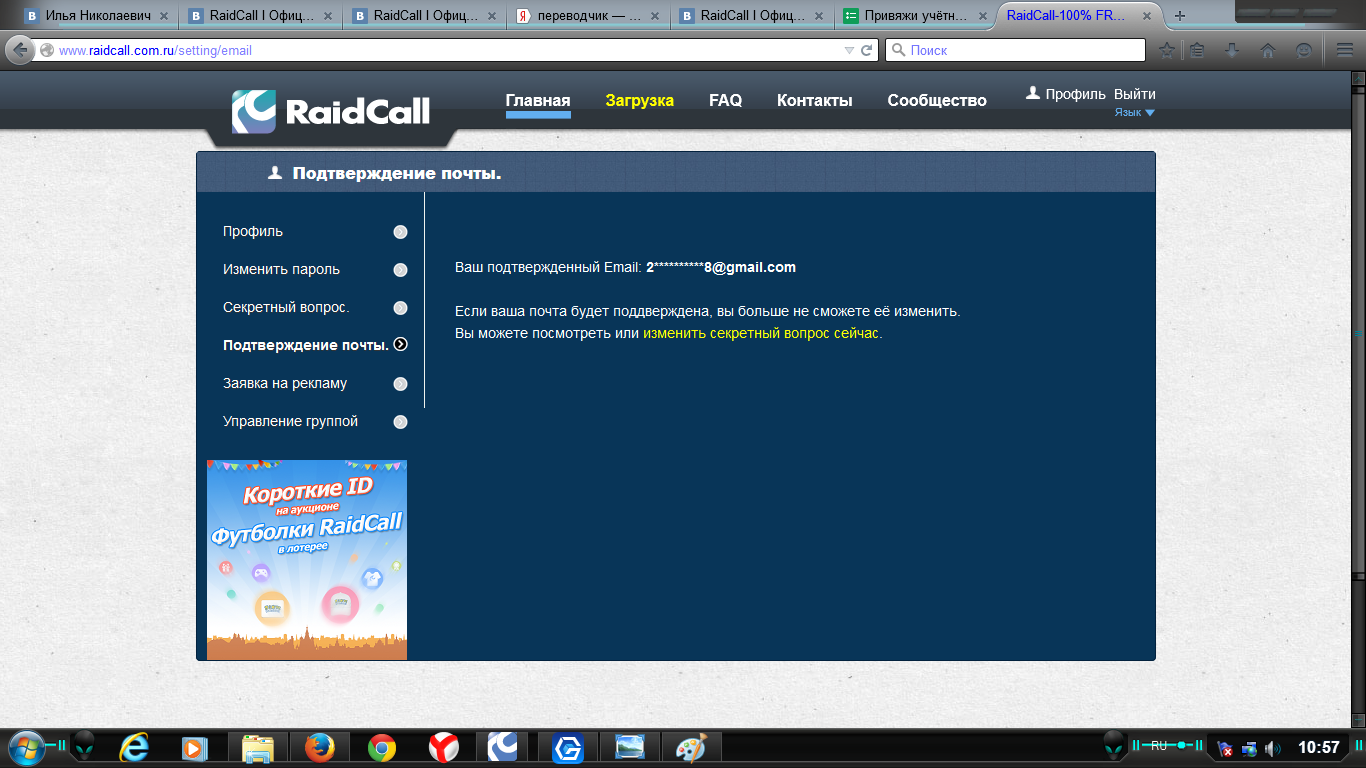Open the RaidCall app in the taskbar
Viewport: 1366px width, 768px height.
coord(502,748)
